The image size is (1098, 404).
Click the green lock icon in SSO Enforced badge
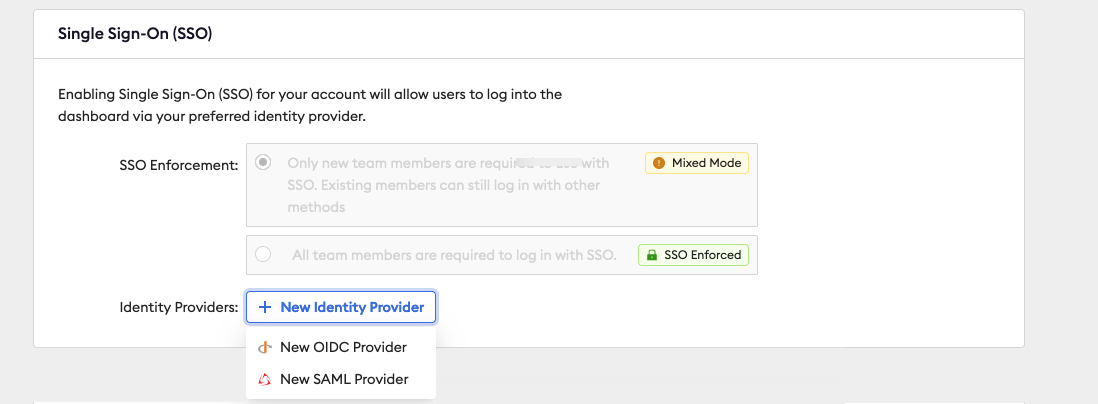click(x=651, y=255)
